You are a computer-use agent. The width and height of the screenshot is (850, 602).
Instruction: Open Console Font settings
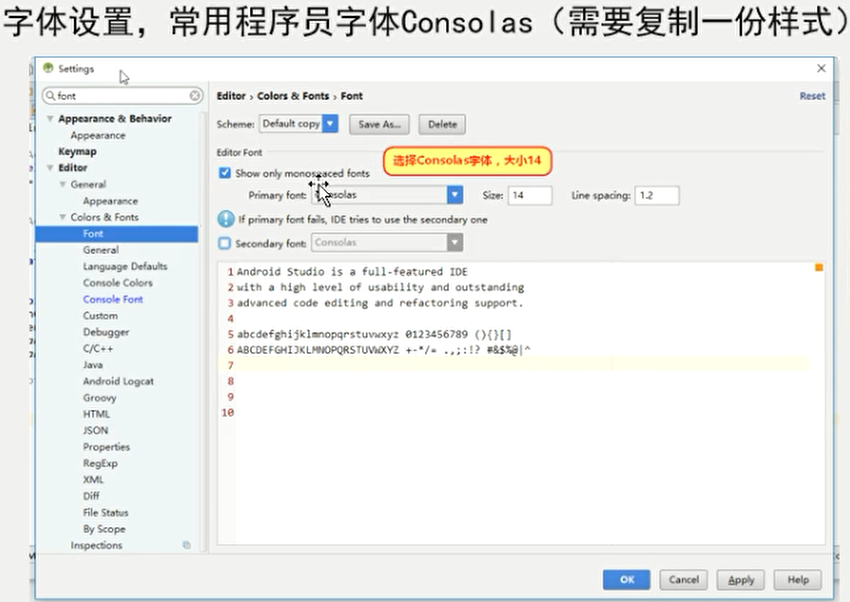click(113, 299)
